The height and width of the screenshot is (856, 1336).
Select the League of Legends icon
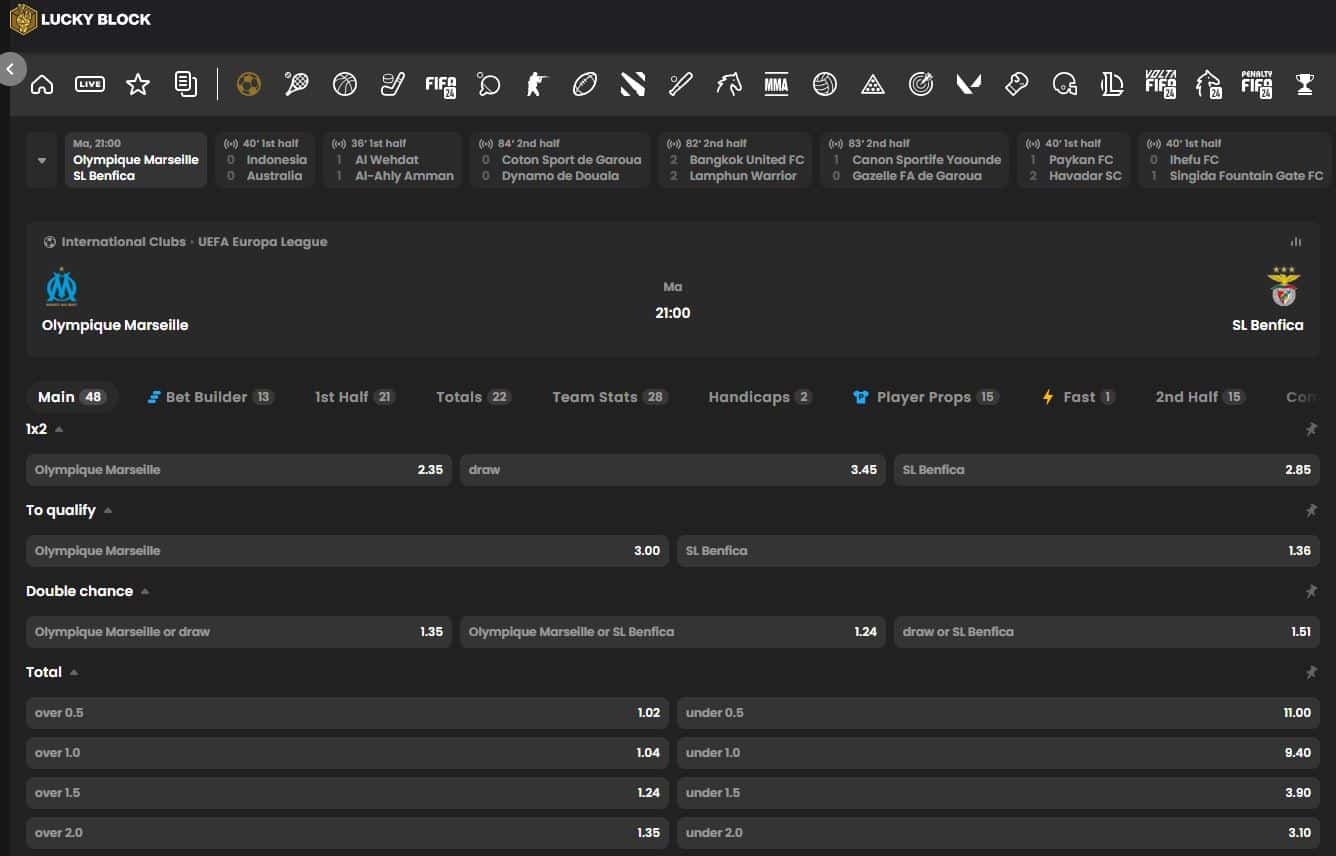click(1113, 84)
